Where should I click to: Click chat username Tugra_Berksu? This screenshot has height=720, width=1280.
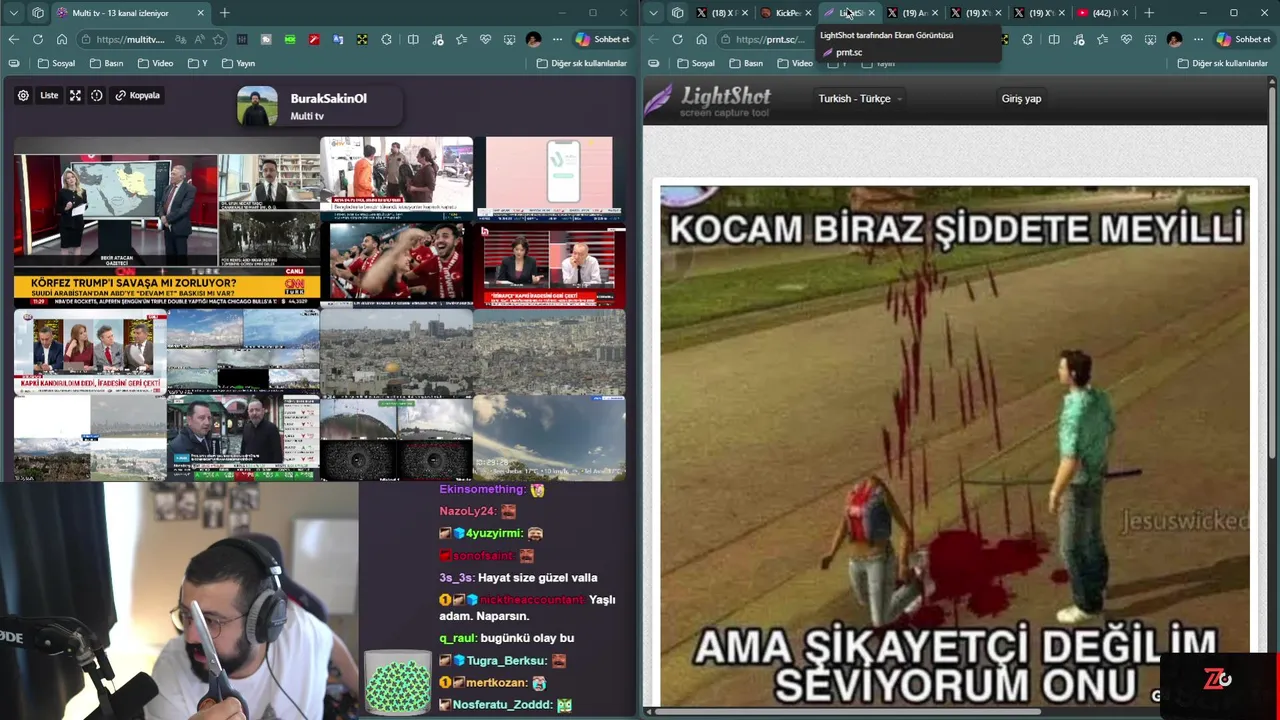(x=506, y=661)
